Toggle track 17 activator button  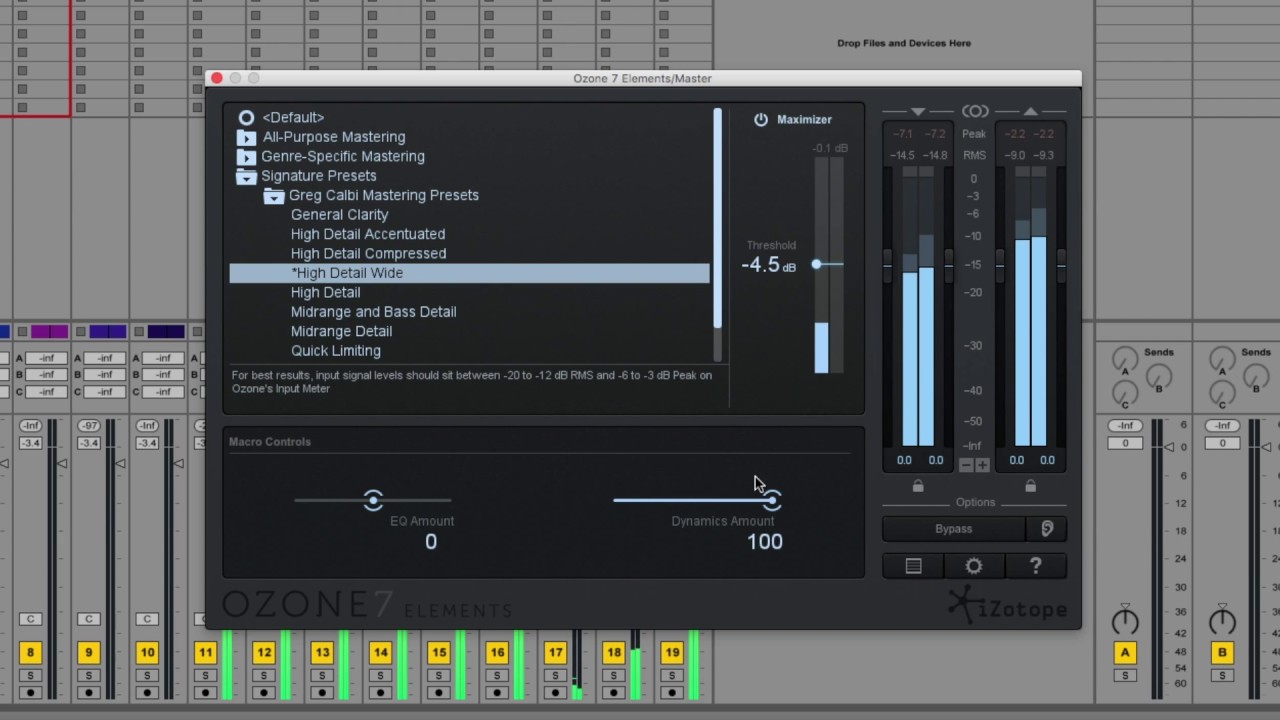point(555,652)
